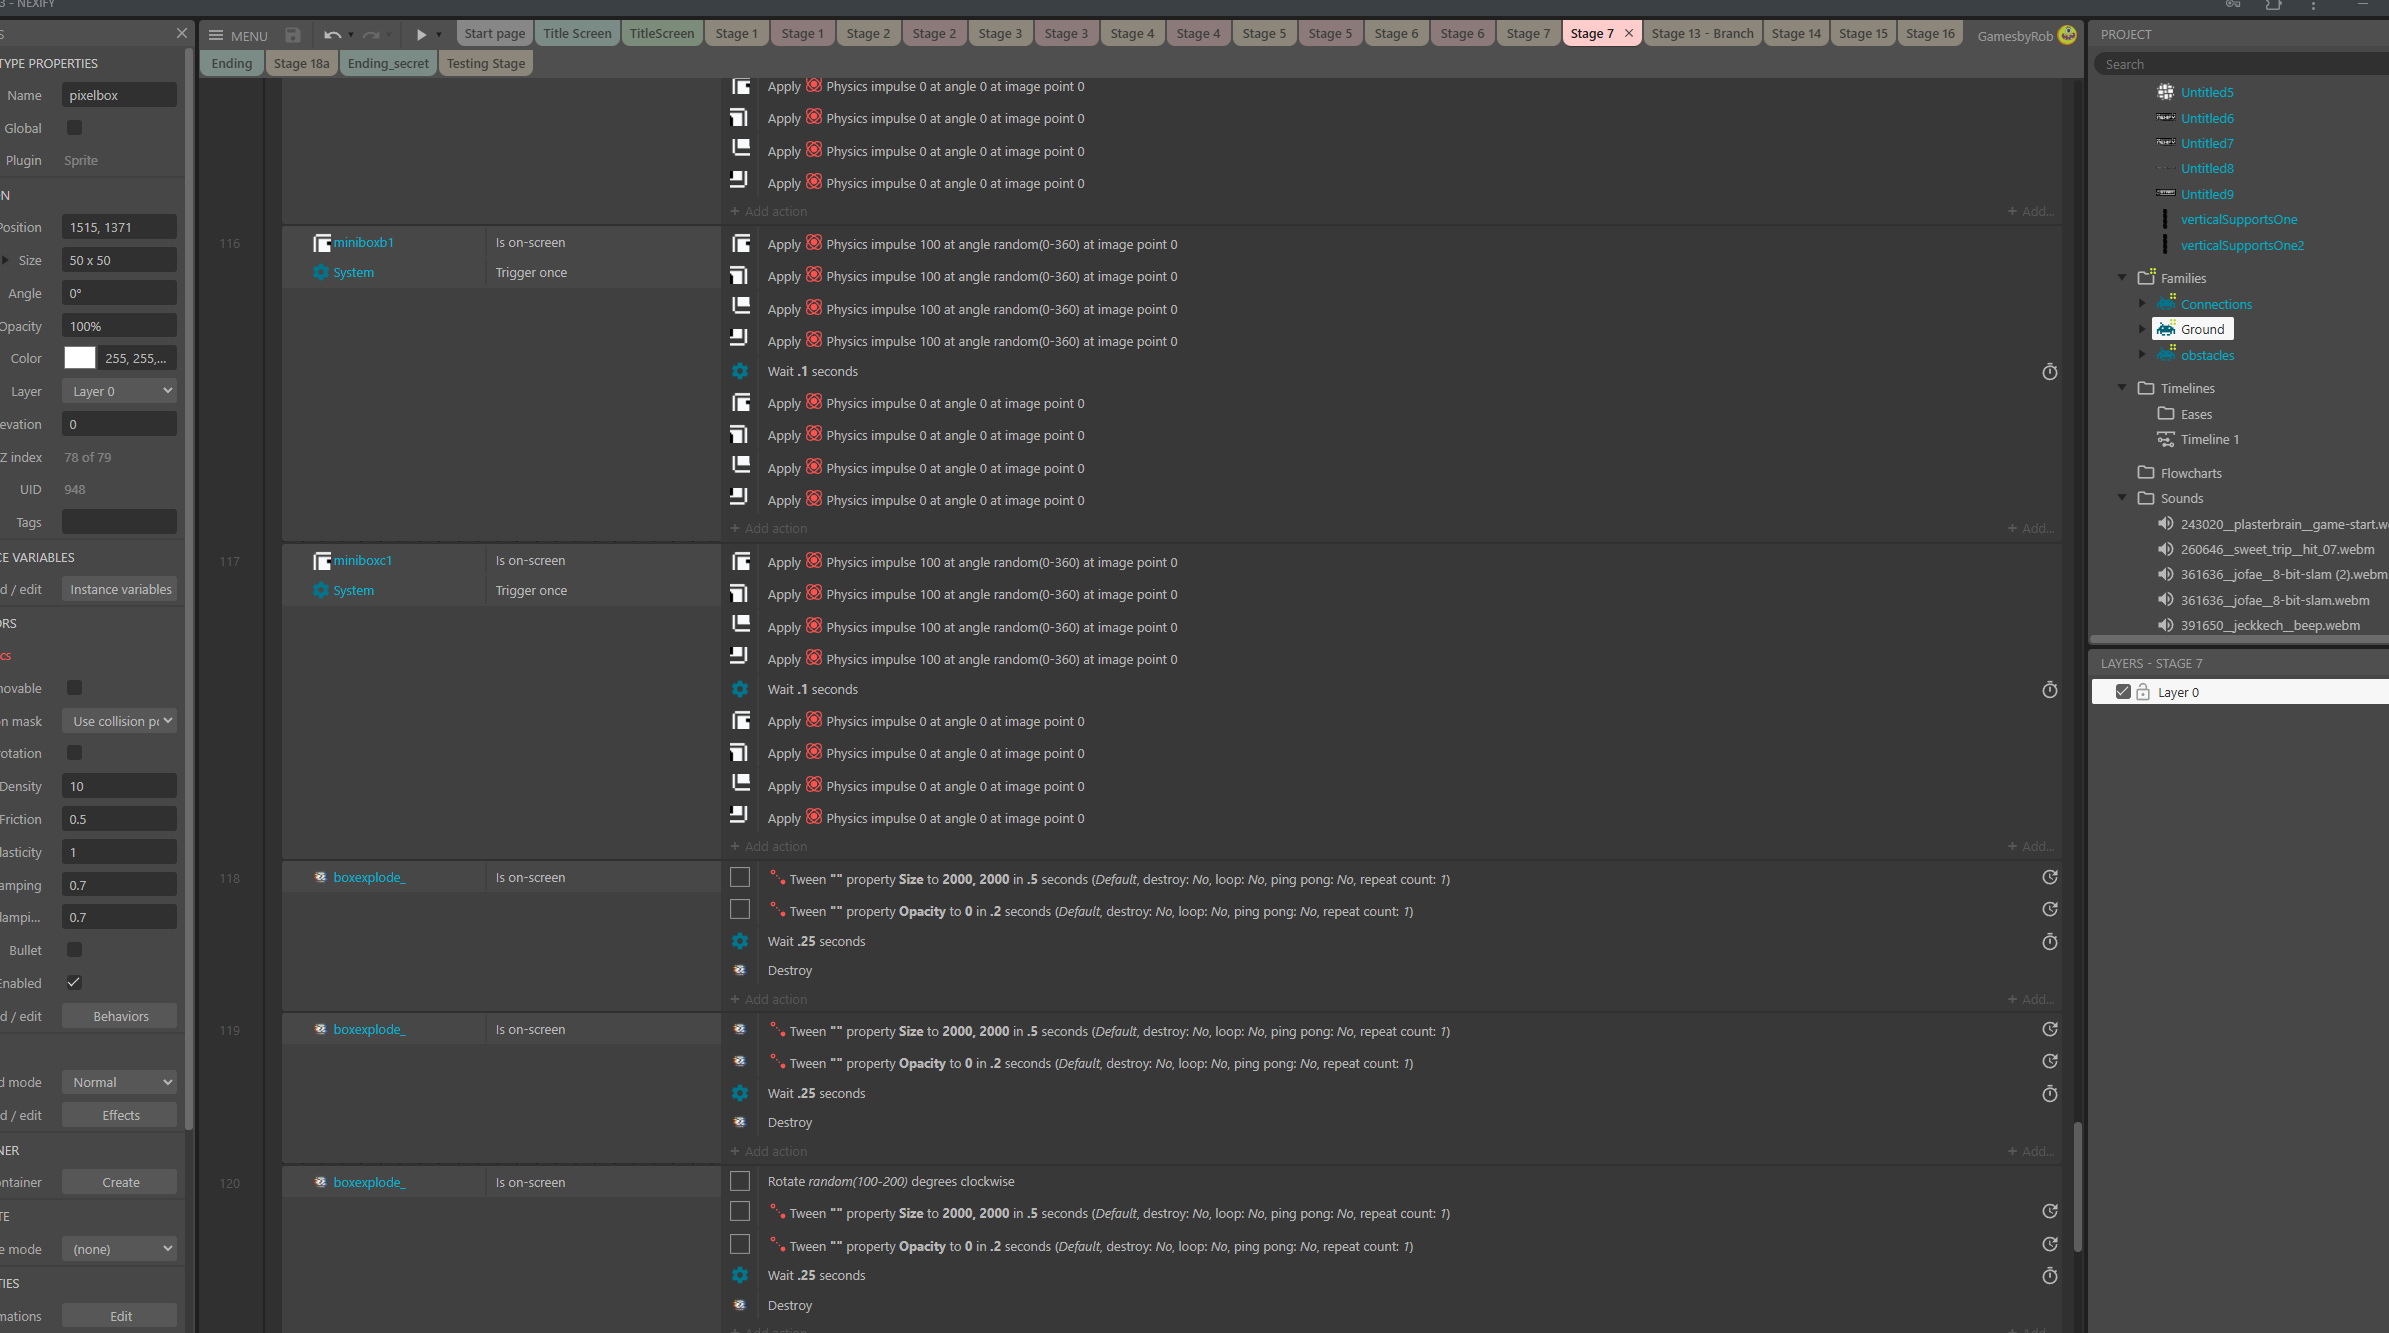
Task: Toggle the Prevent rotation checkbox
Action: 74,753
